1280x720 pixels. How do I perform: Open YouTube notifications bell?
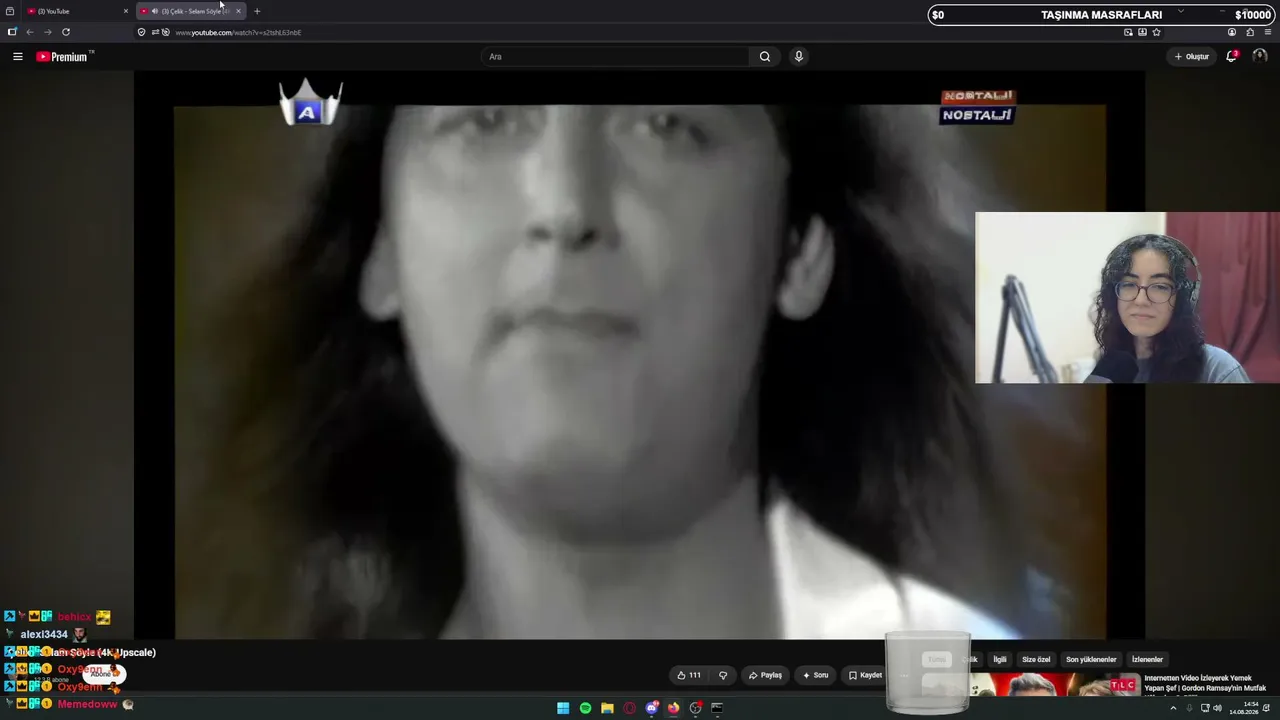click(x=1232, y=57)
